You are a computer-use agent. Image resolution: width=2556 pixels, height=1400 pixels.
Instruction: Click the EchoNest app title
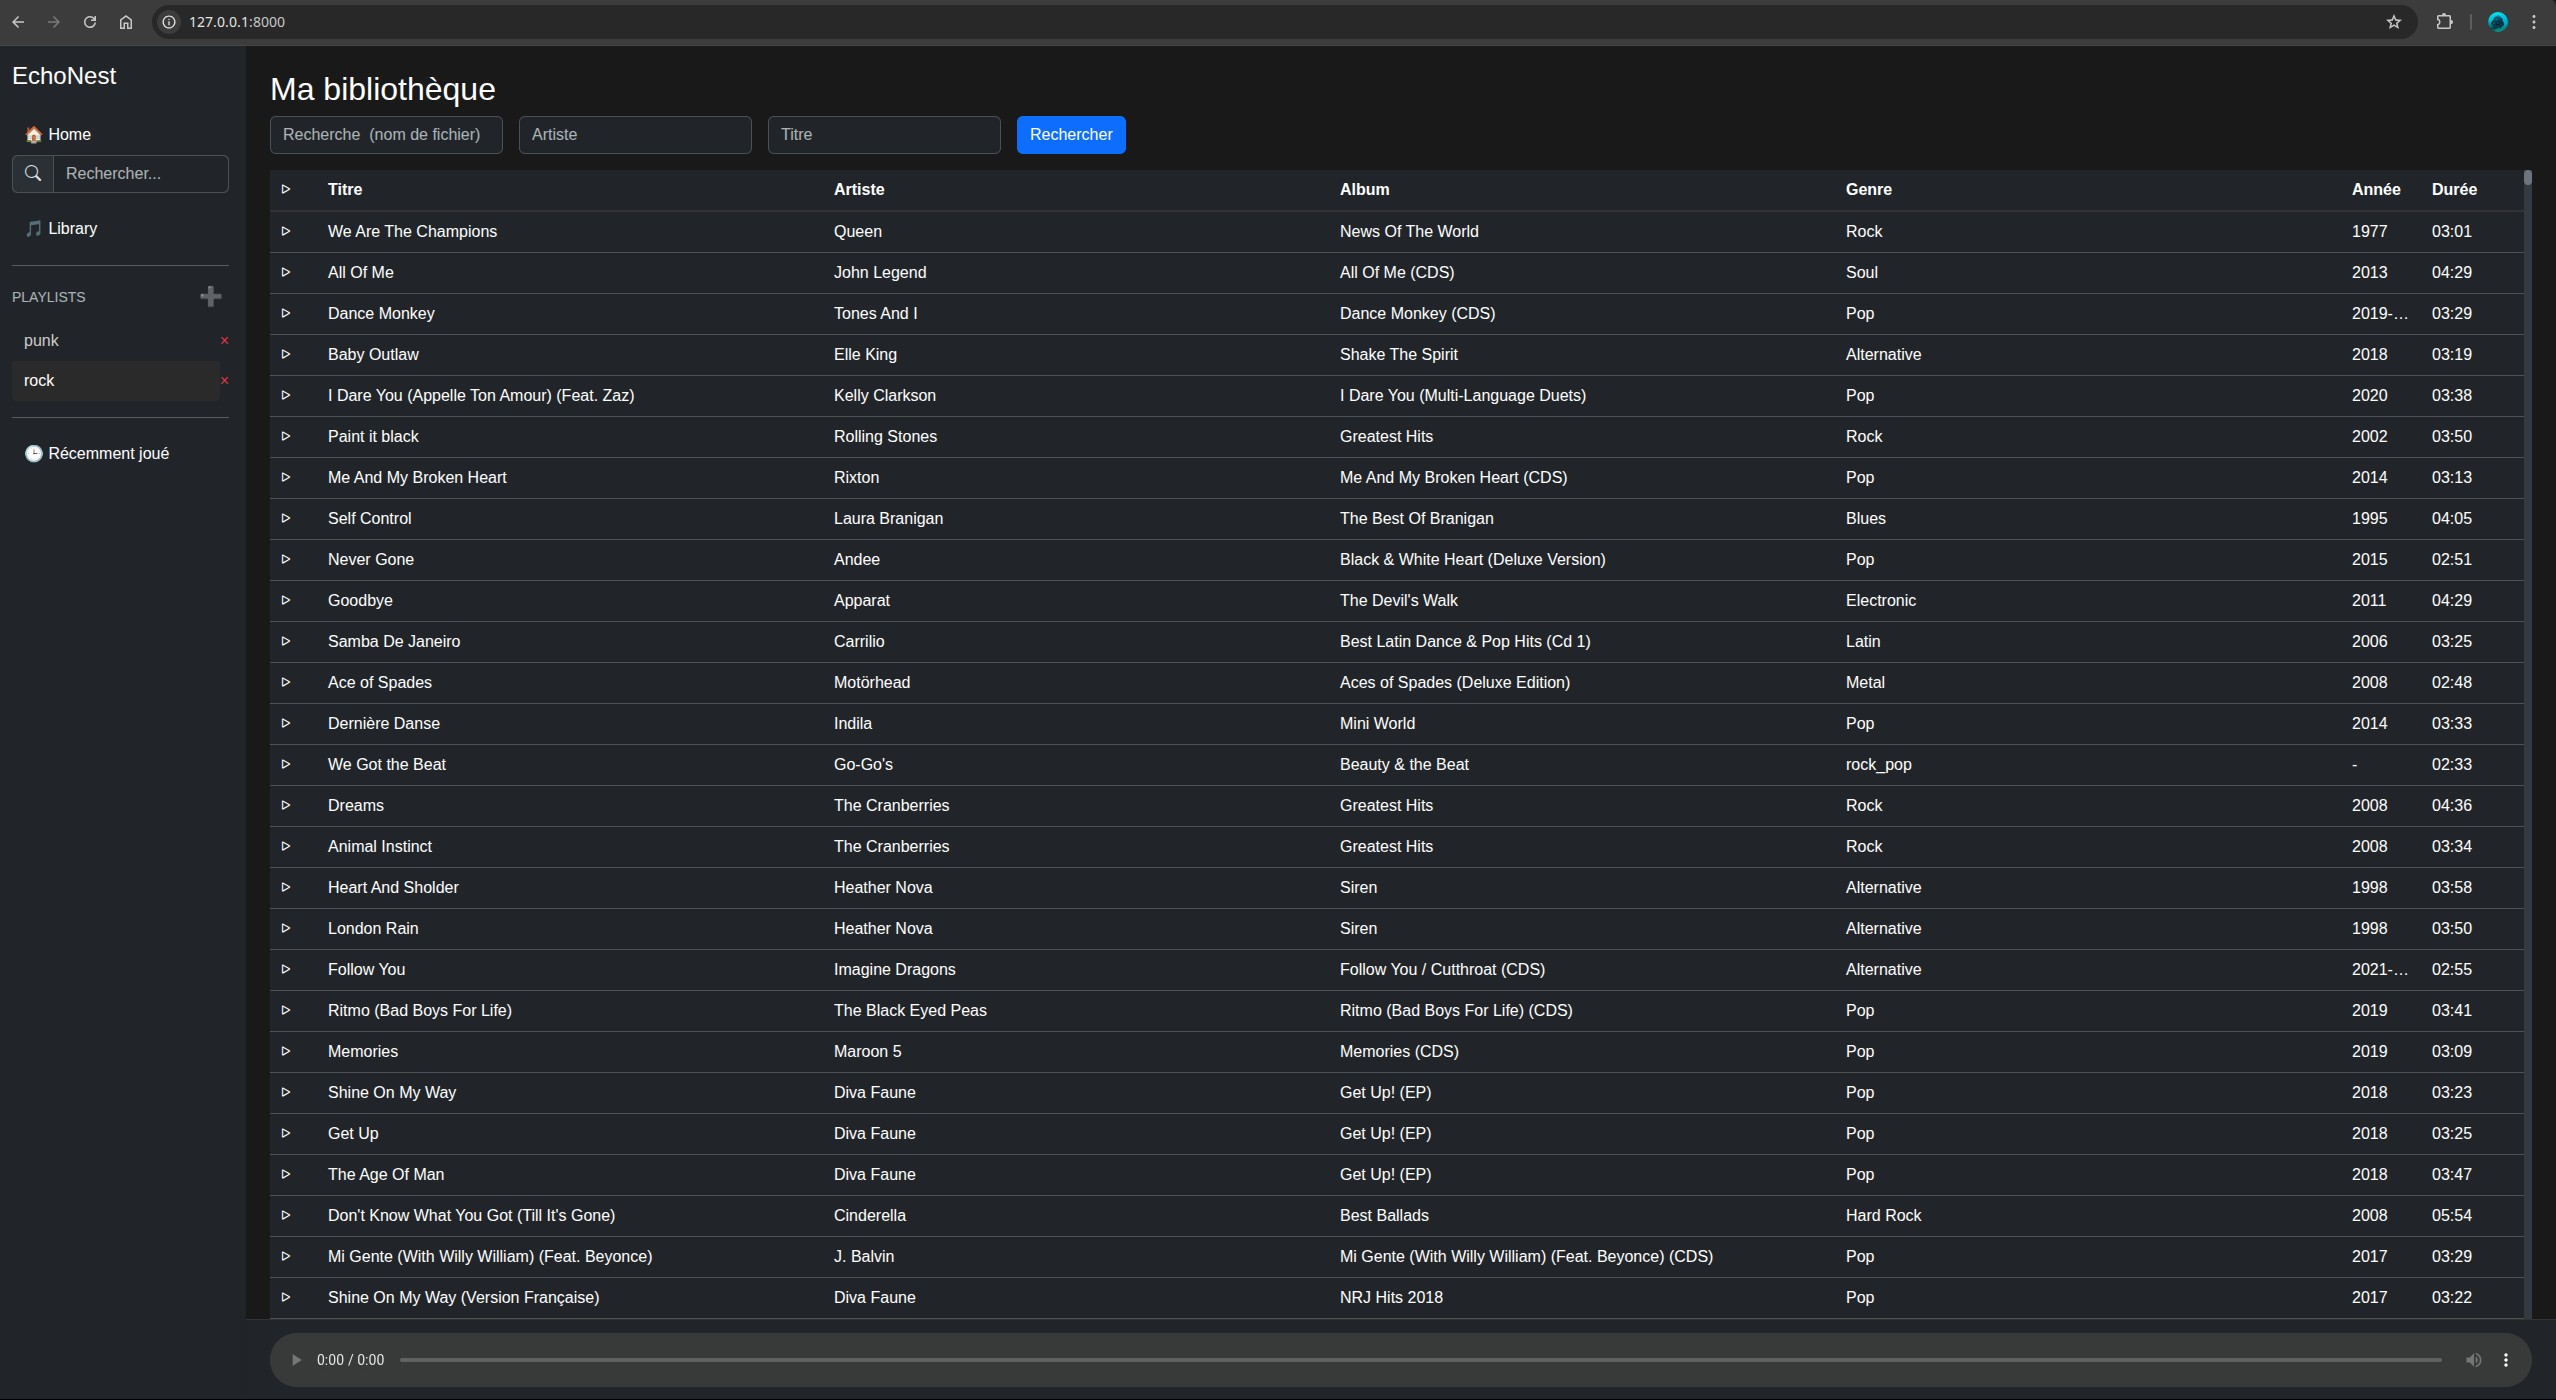pos(64,76)
